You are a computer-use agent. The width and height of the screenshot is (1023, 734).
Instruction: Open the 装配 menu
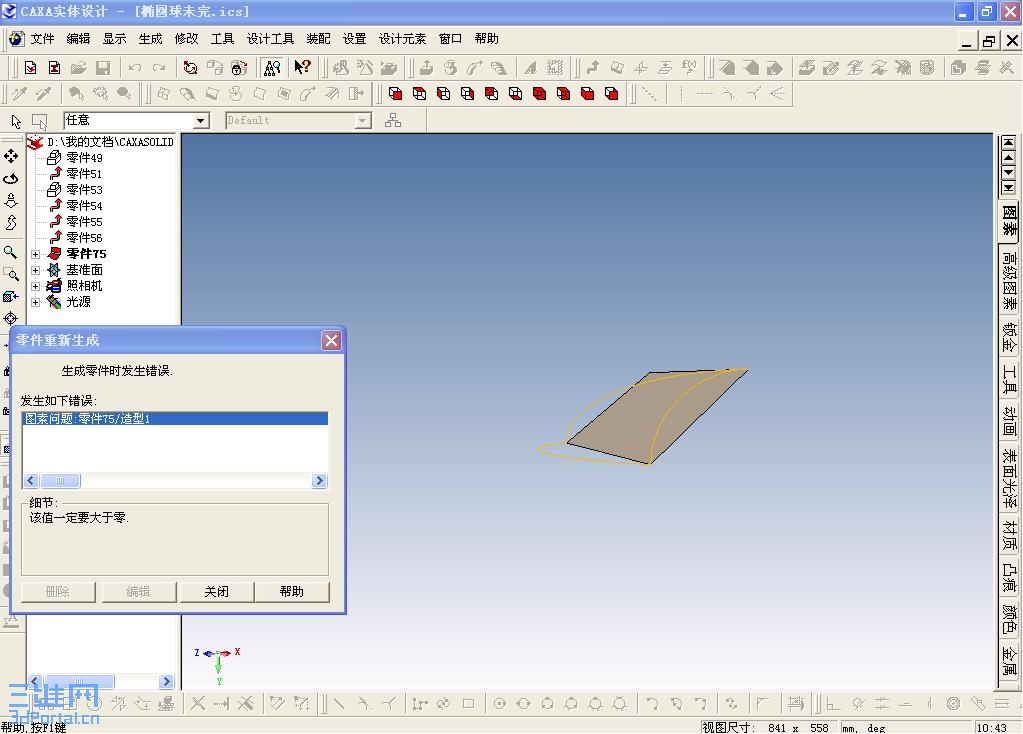coord(318,38)
